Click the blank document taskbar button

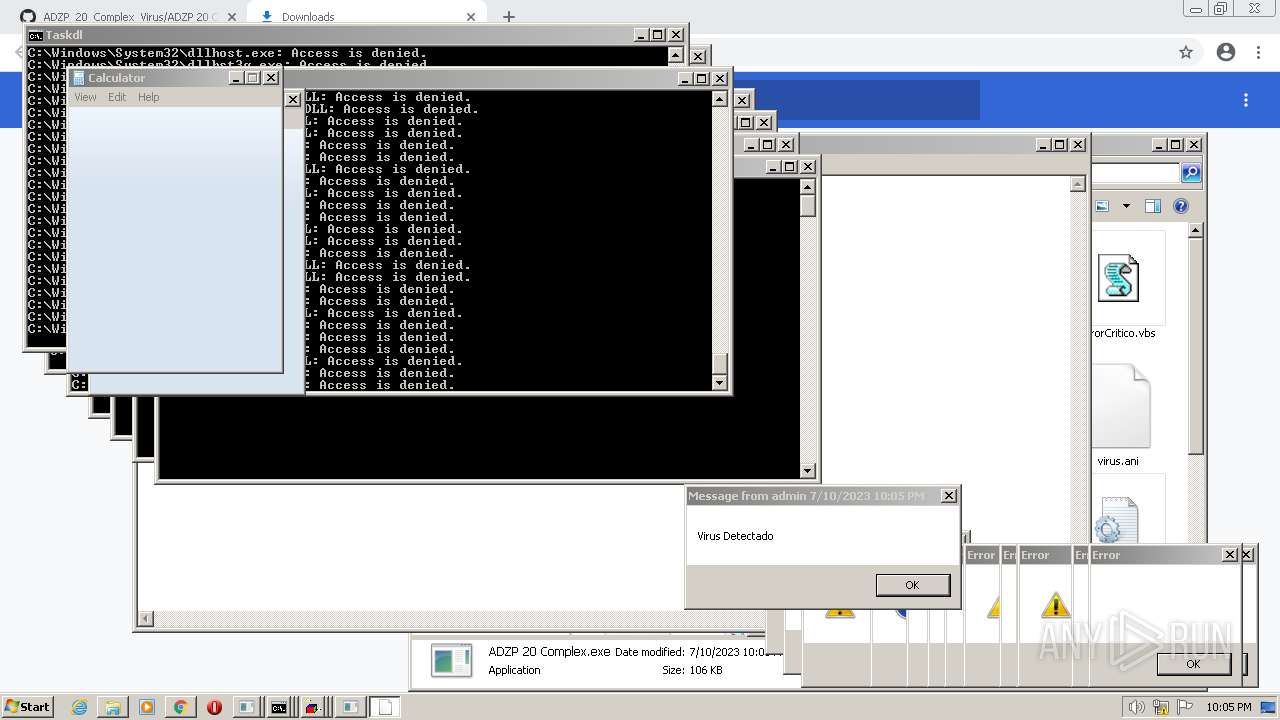tap(385, 707)
